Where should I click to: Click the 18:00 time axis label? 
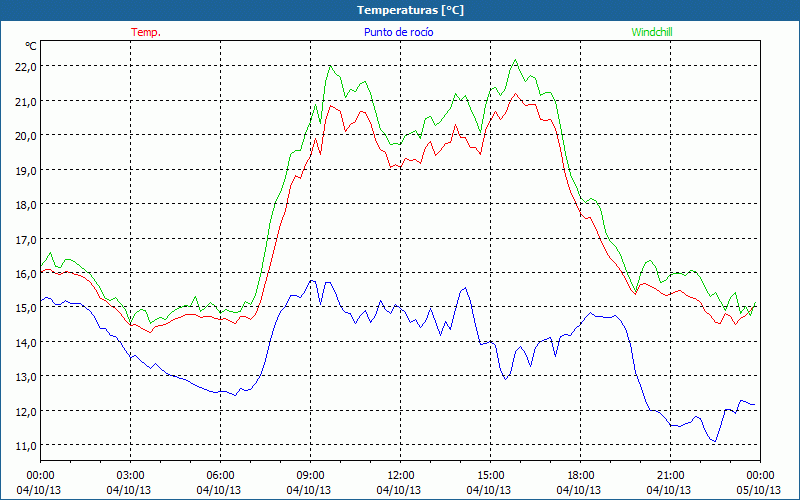(x=581, y=476)
